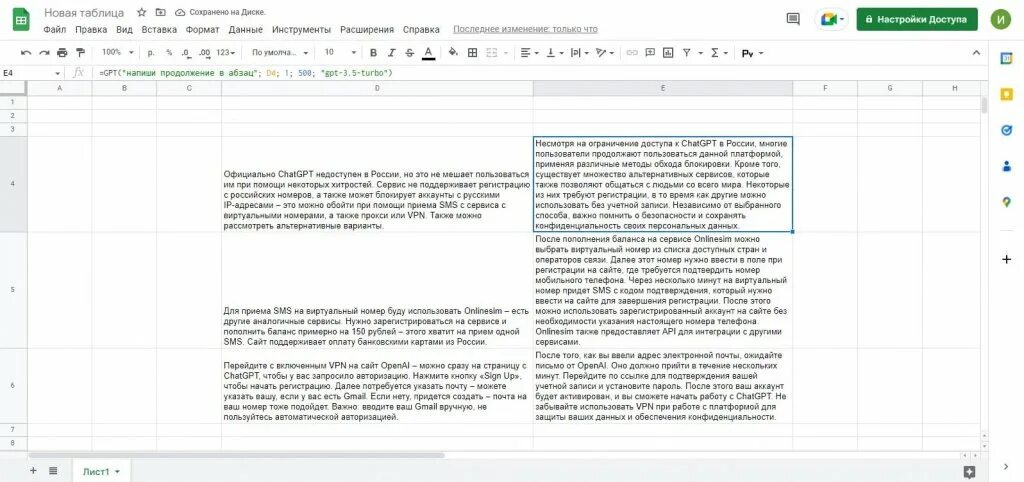Click merge cells icon
The width and height of the screenshot is (1024, 482).
(x=491, y=52)
